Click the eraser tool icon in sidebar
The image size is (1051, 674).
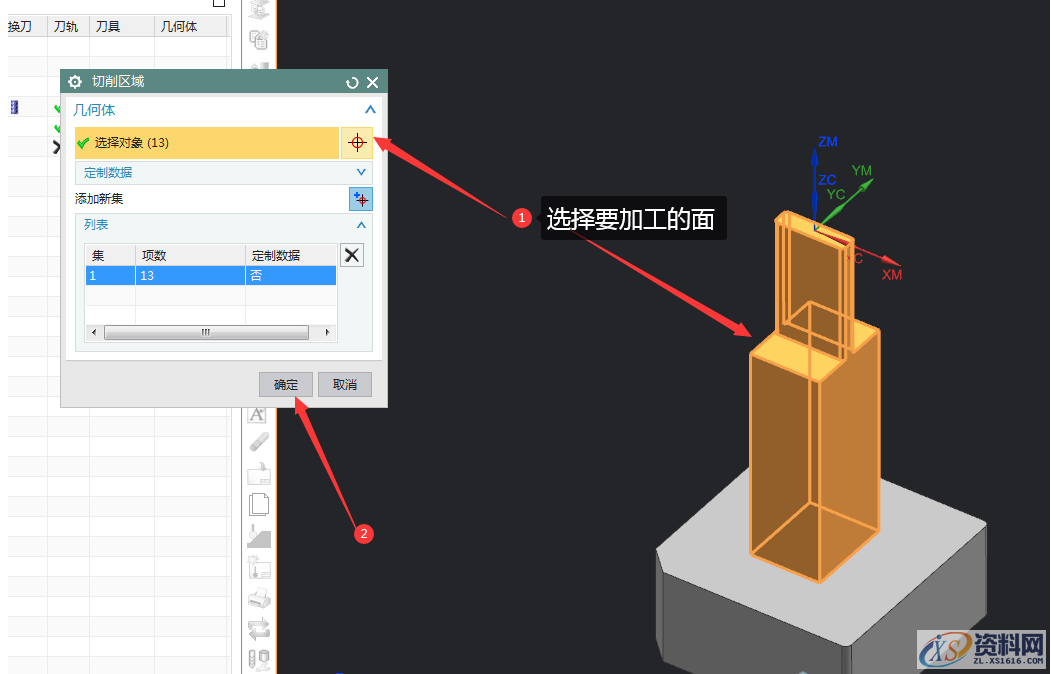257,443
